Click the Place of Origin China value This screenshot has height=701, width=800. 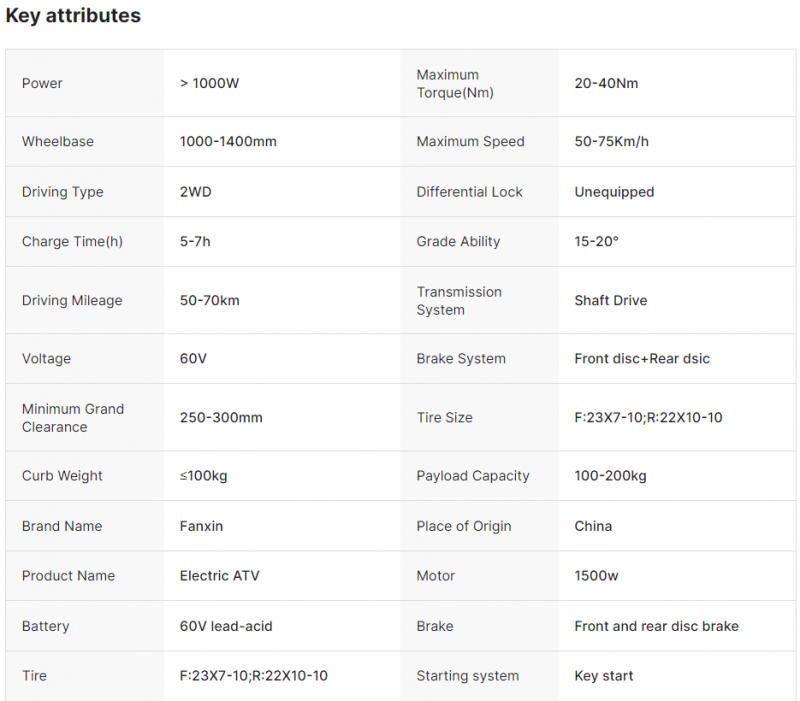pyautogui.click(x=593, y=526)
